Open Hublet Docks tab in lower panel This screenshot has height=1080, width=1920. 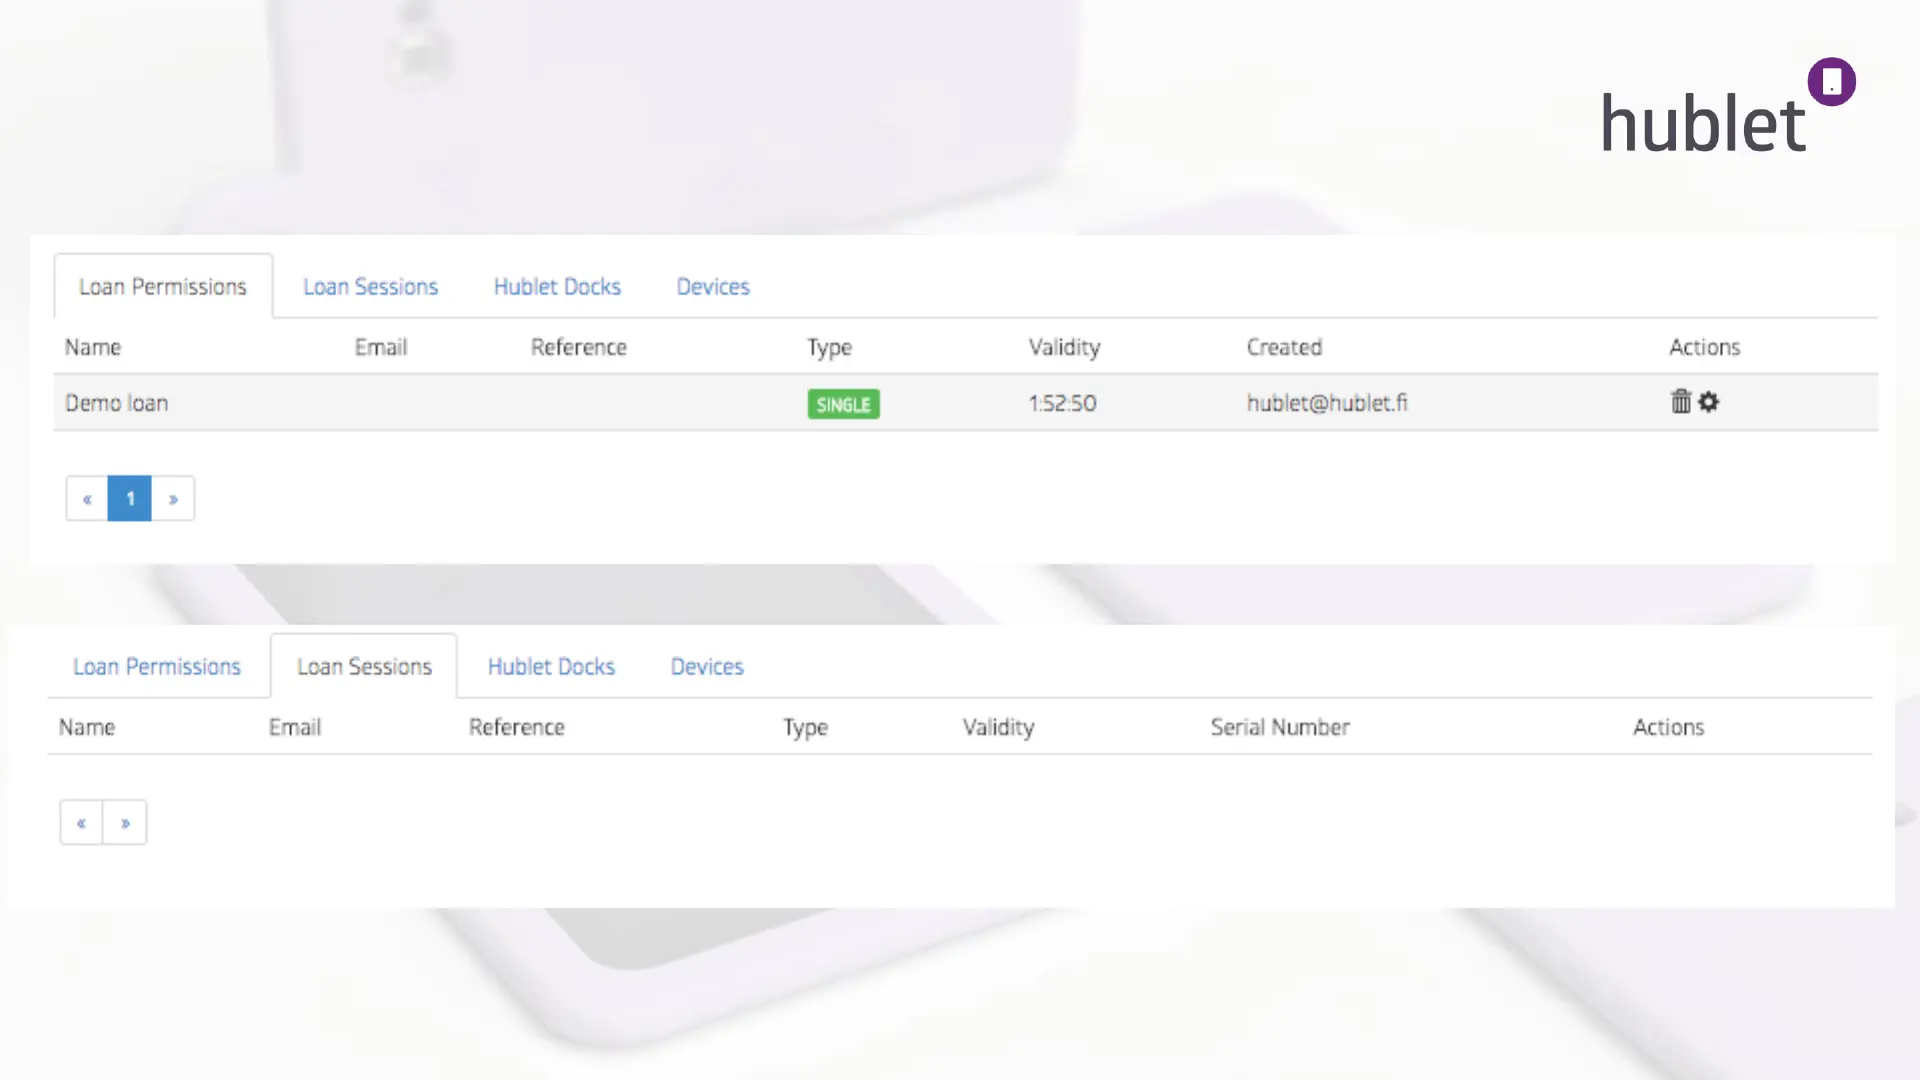click(551, 667)
